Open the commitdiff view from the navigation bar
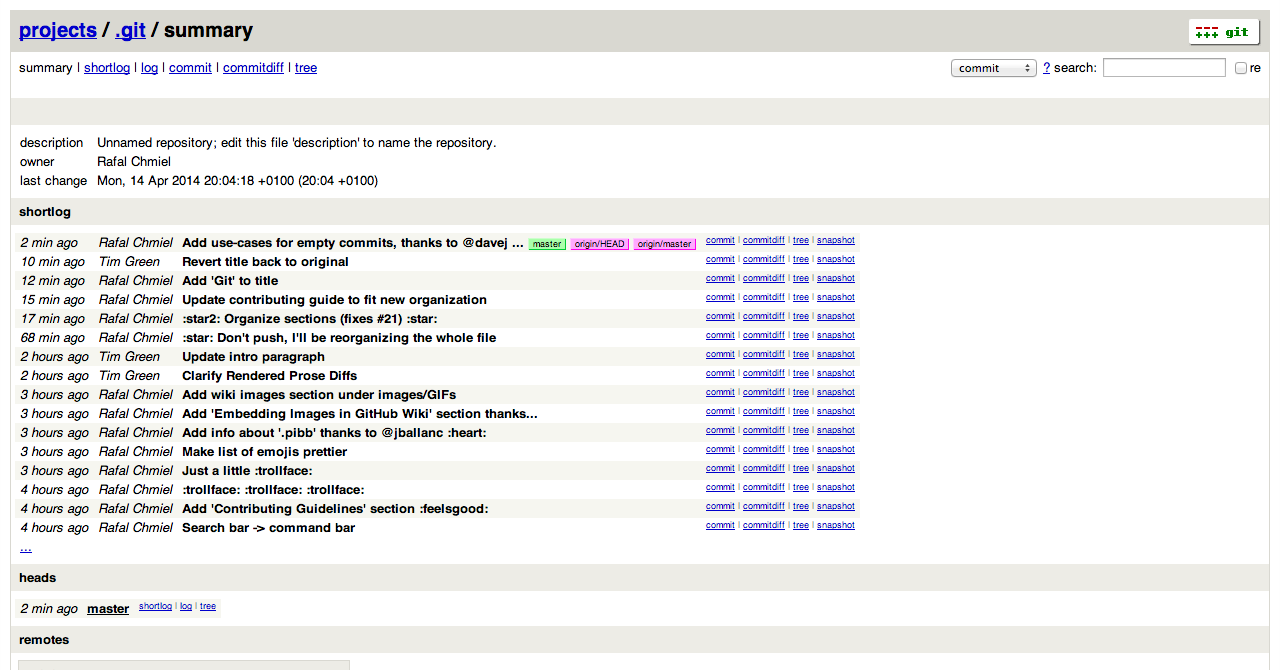The width and height of the screenshot is (1280, 670). click(253, 67)
